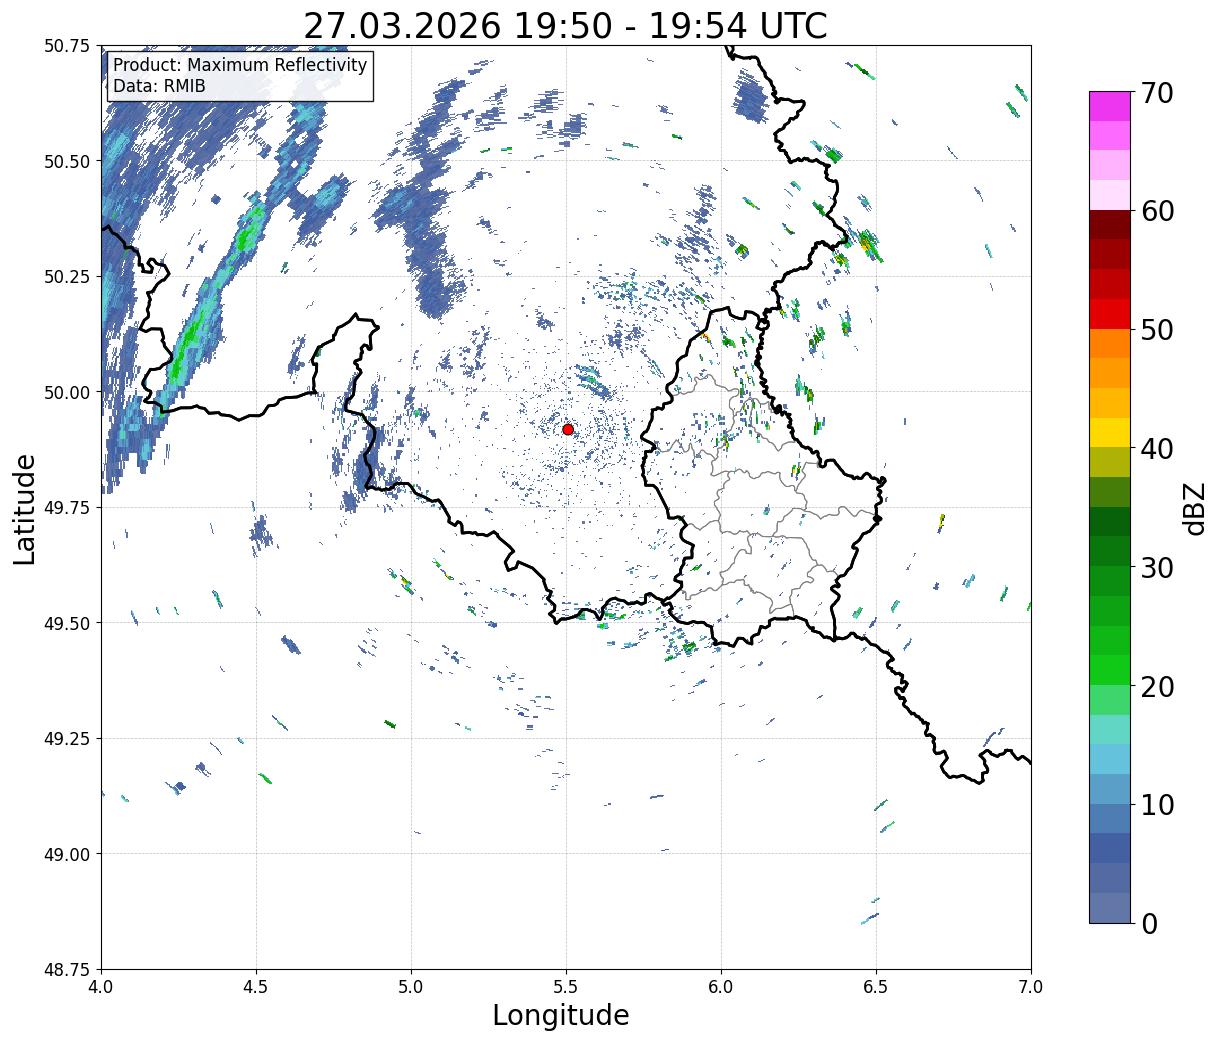
Task: Click the longitude tick label 4.0
Action: point(101,987)
